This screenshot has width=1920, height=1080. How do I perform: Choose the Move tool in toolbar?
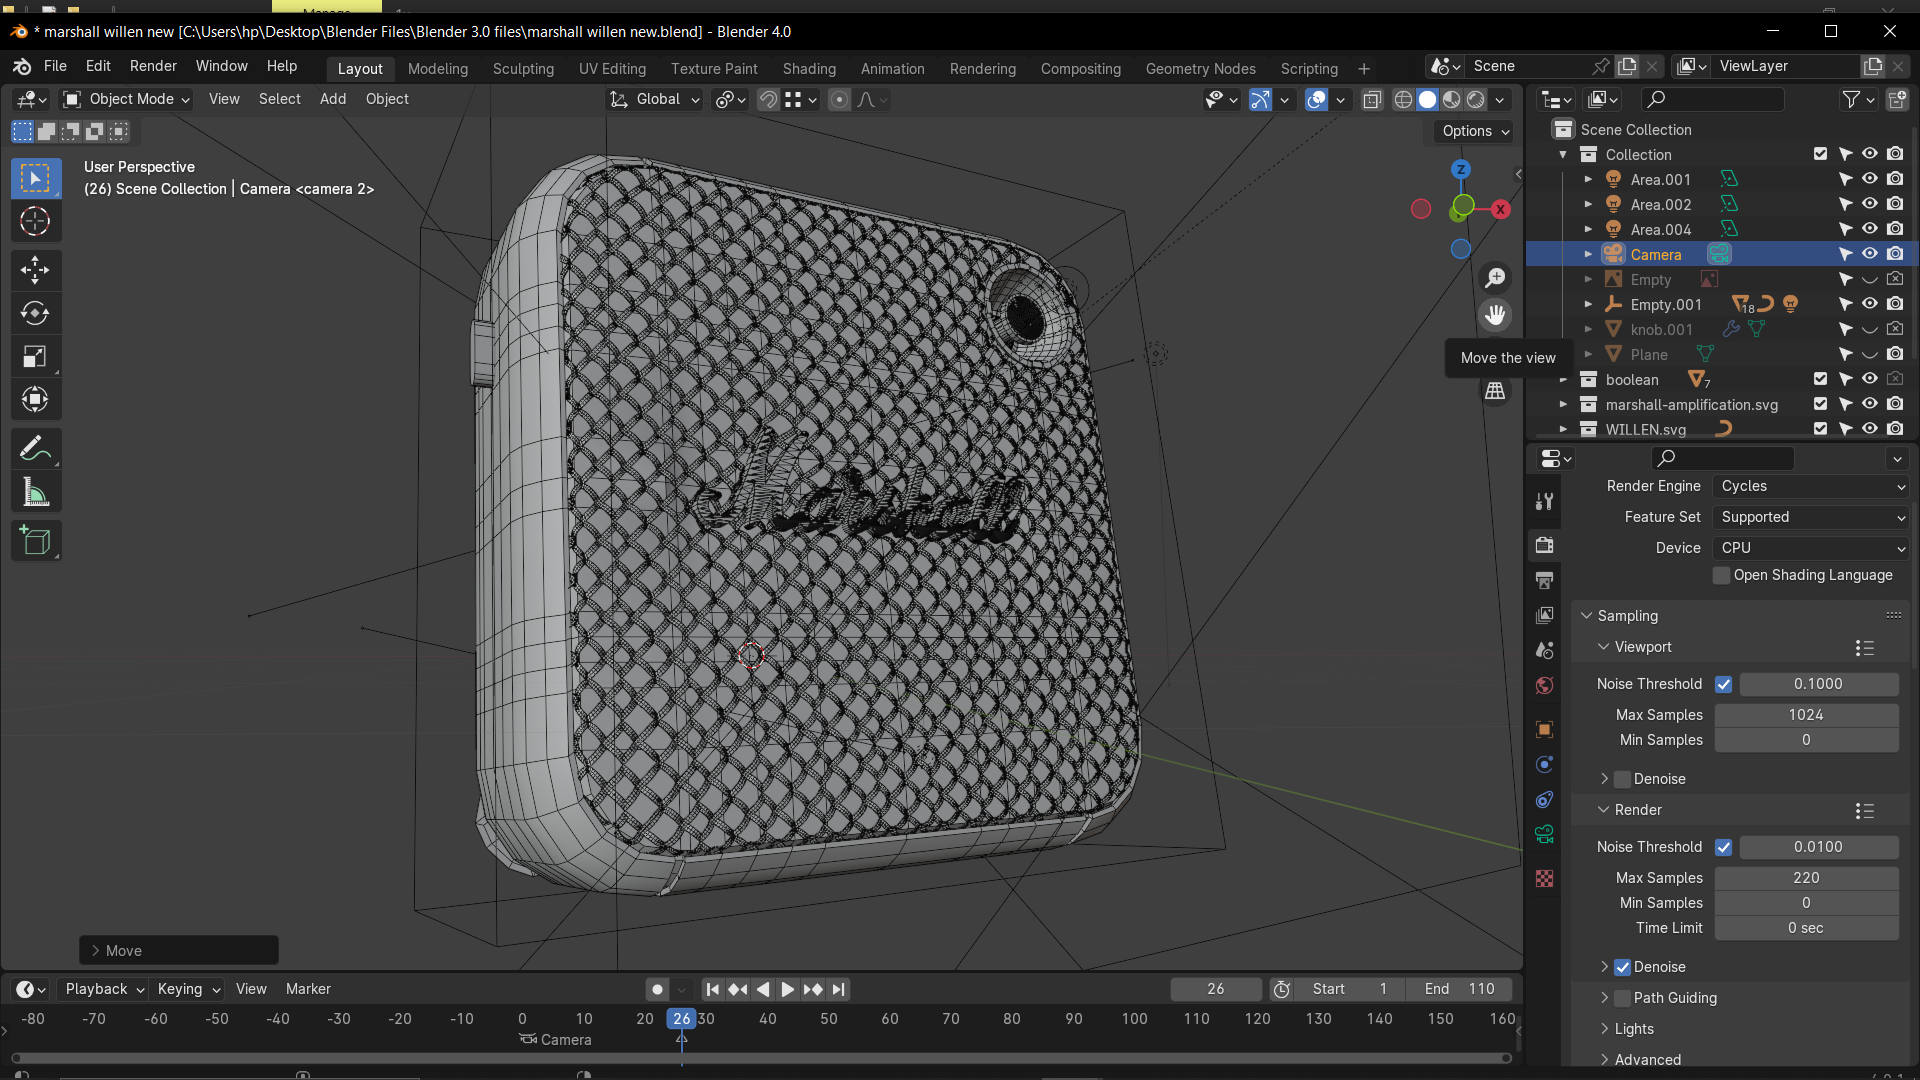coord(36,270)
